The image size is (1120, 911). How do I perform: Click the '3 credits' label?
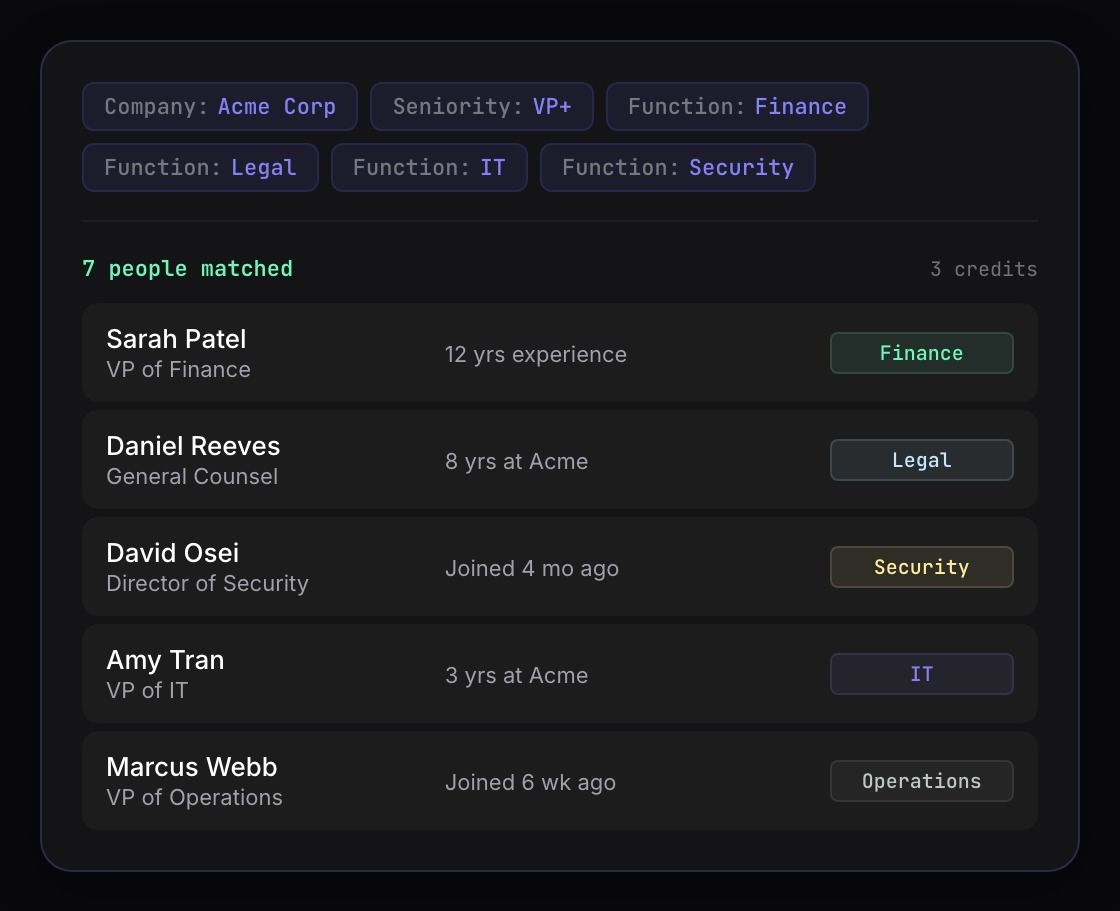point(984,269)
